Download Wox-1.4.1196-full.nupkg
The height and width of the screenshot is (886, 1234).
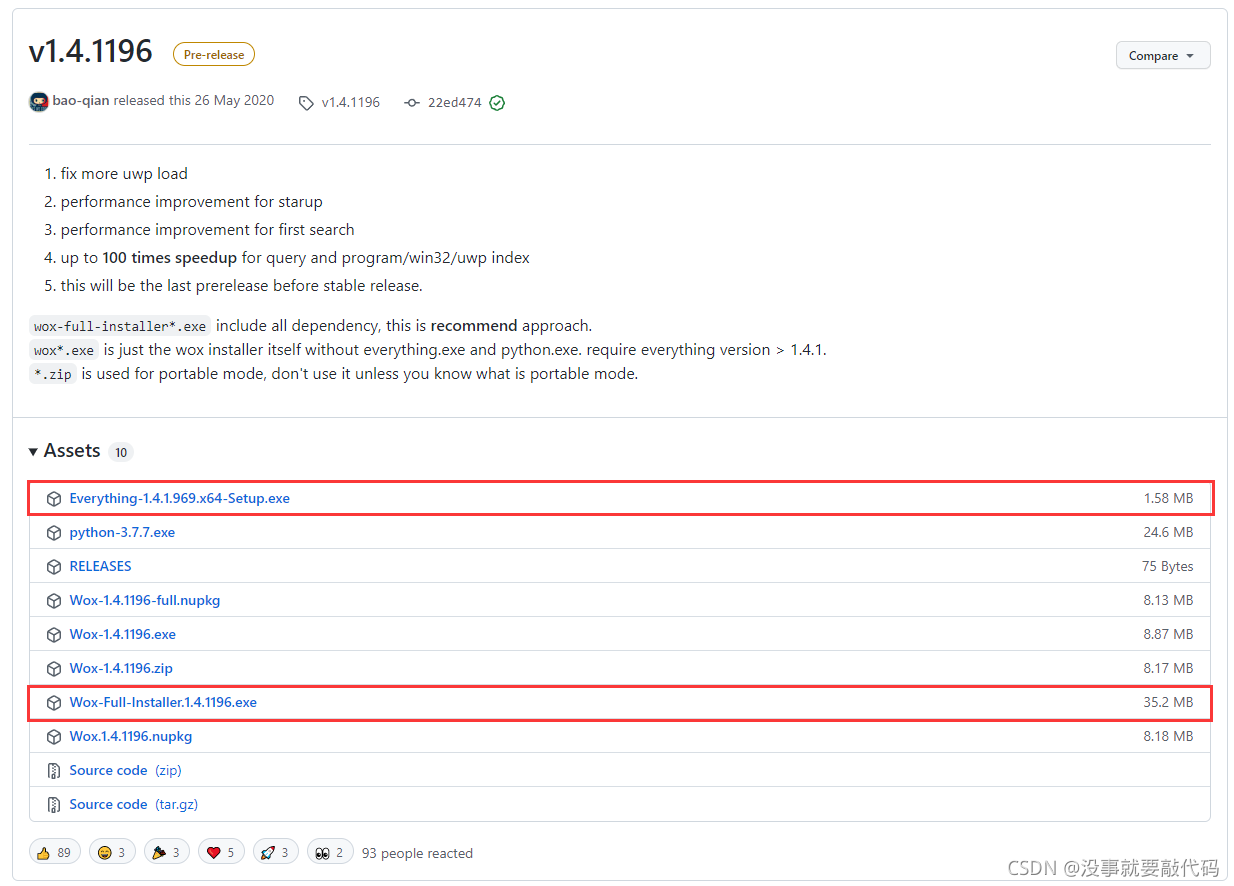(144, 600)
